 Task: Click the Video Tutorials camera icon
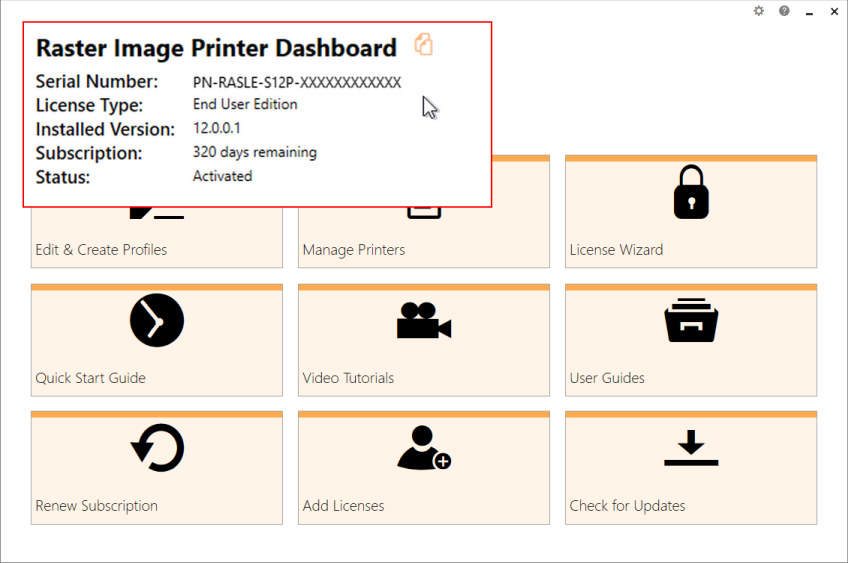coord(424,320)
